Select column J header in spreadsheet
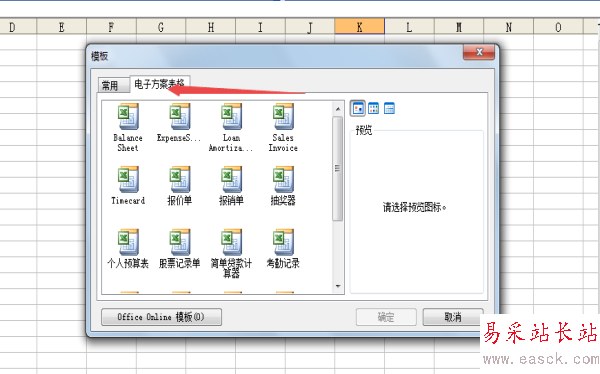This screenshot has width=600, height=374. (x=310, y=27)
